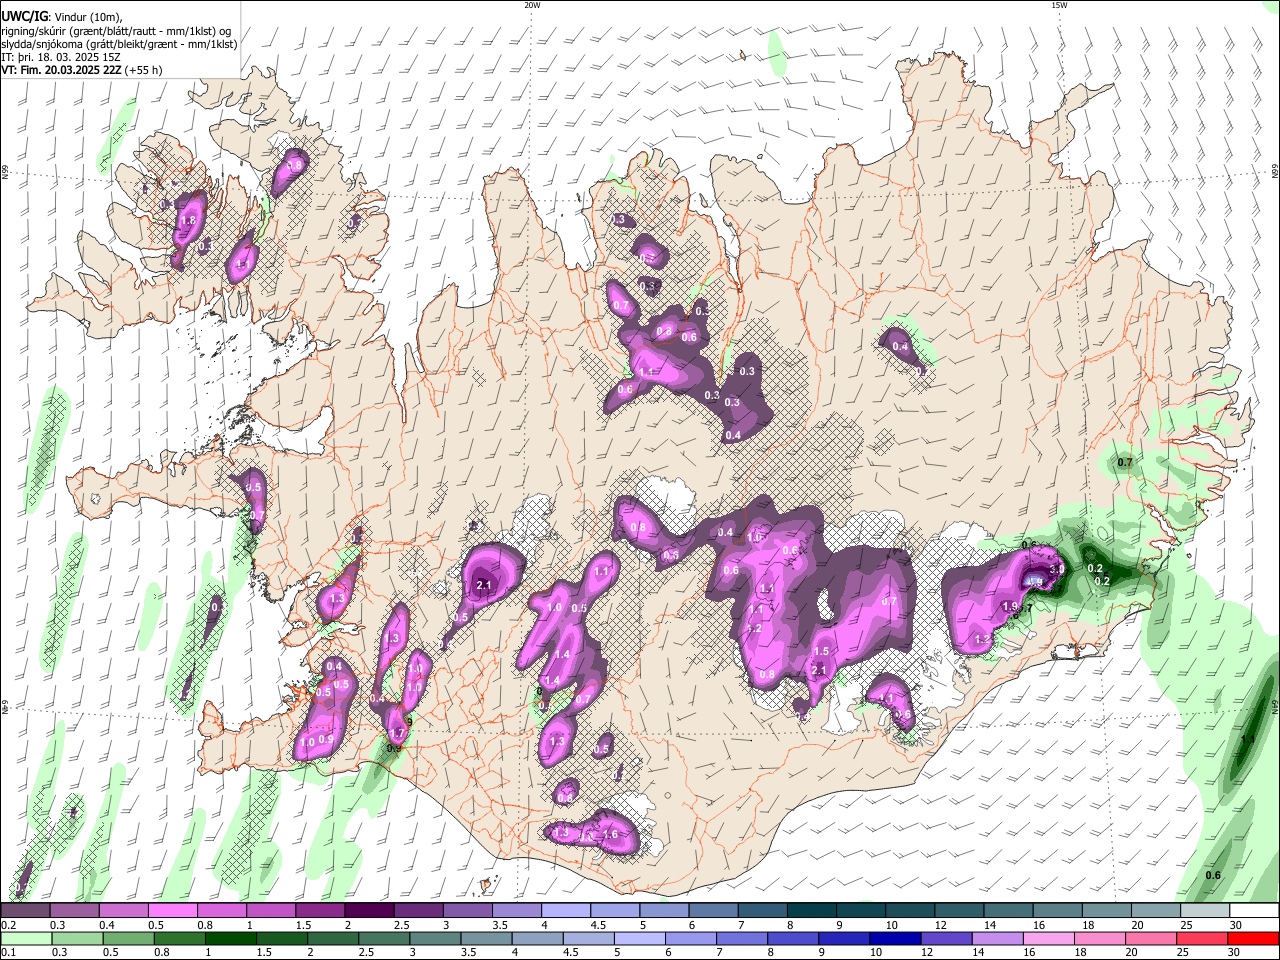Click the 64N latitude label on right edge
This screenshot has height=960, width=1280.
click(1274, 707)
